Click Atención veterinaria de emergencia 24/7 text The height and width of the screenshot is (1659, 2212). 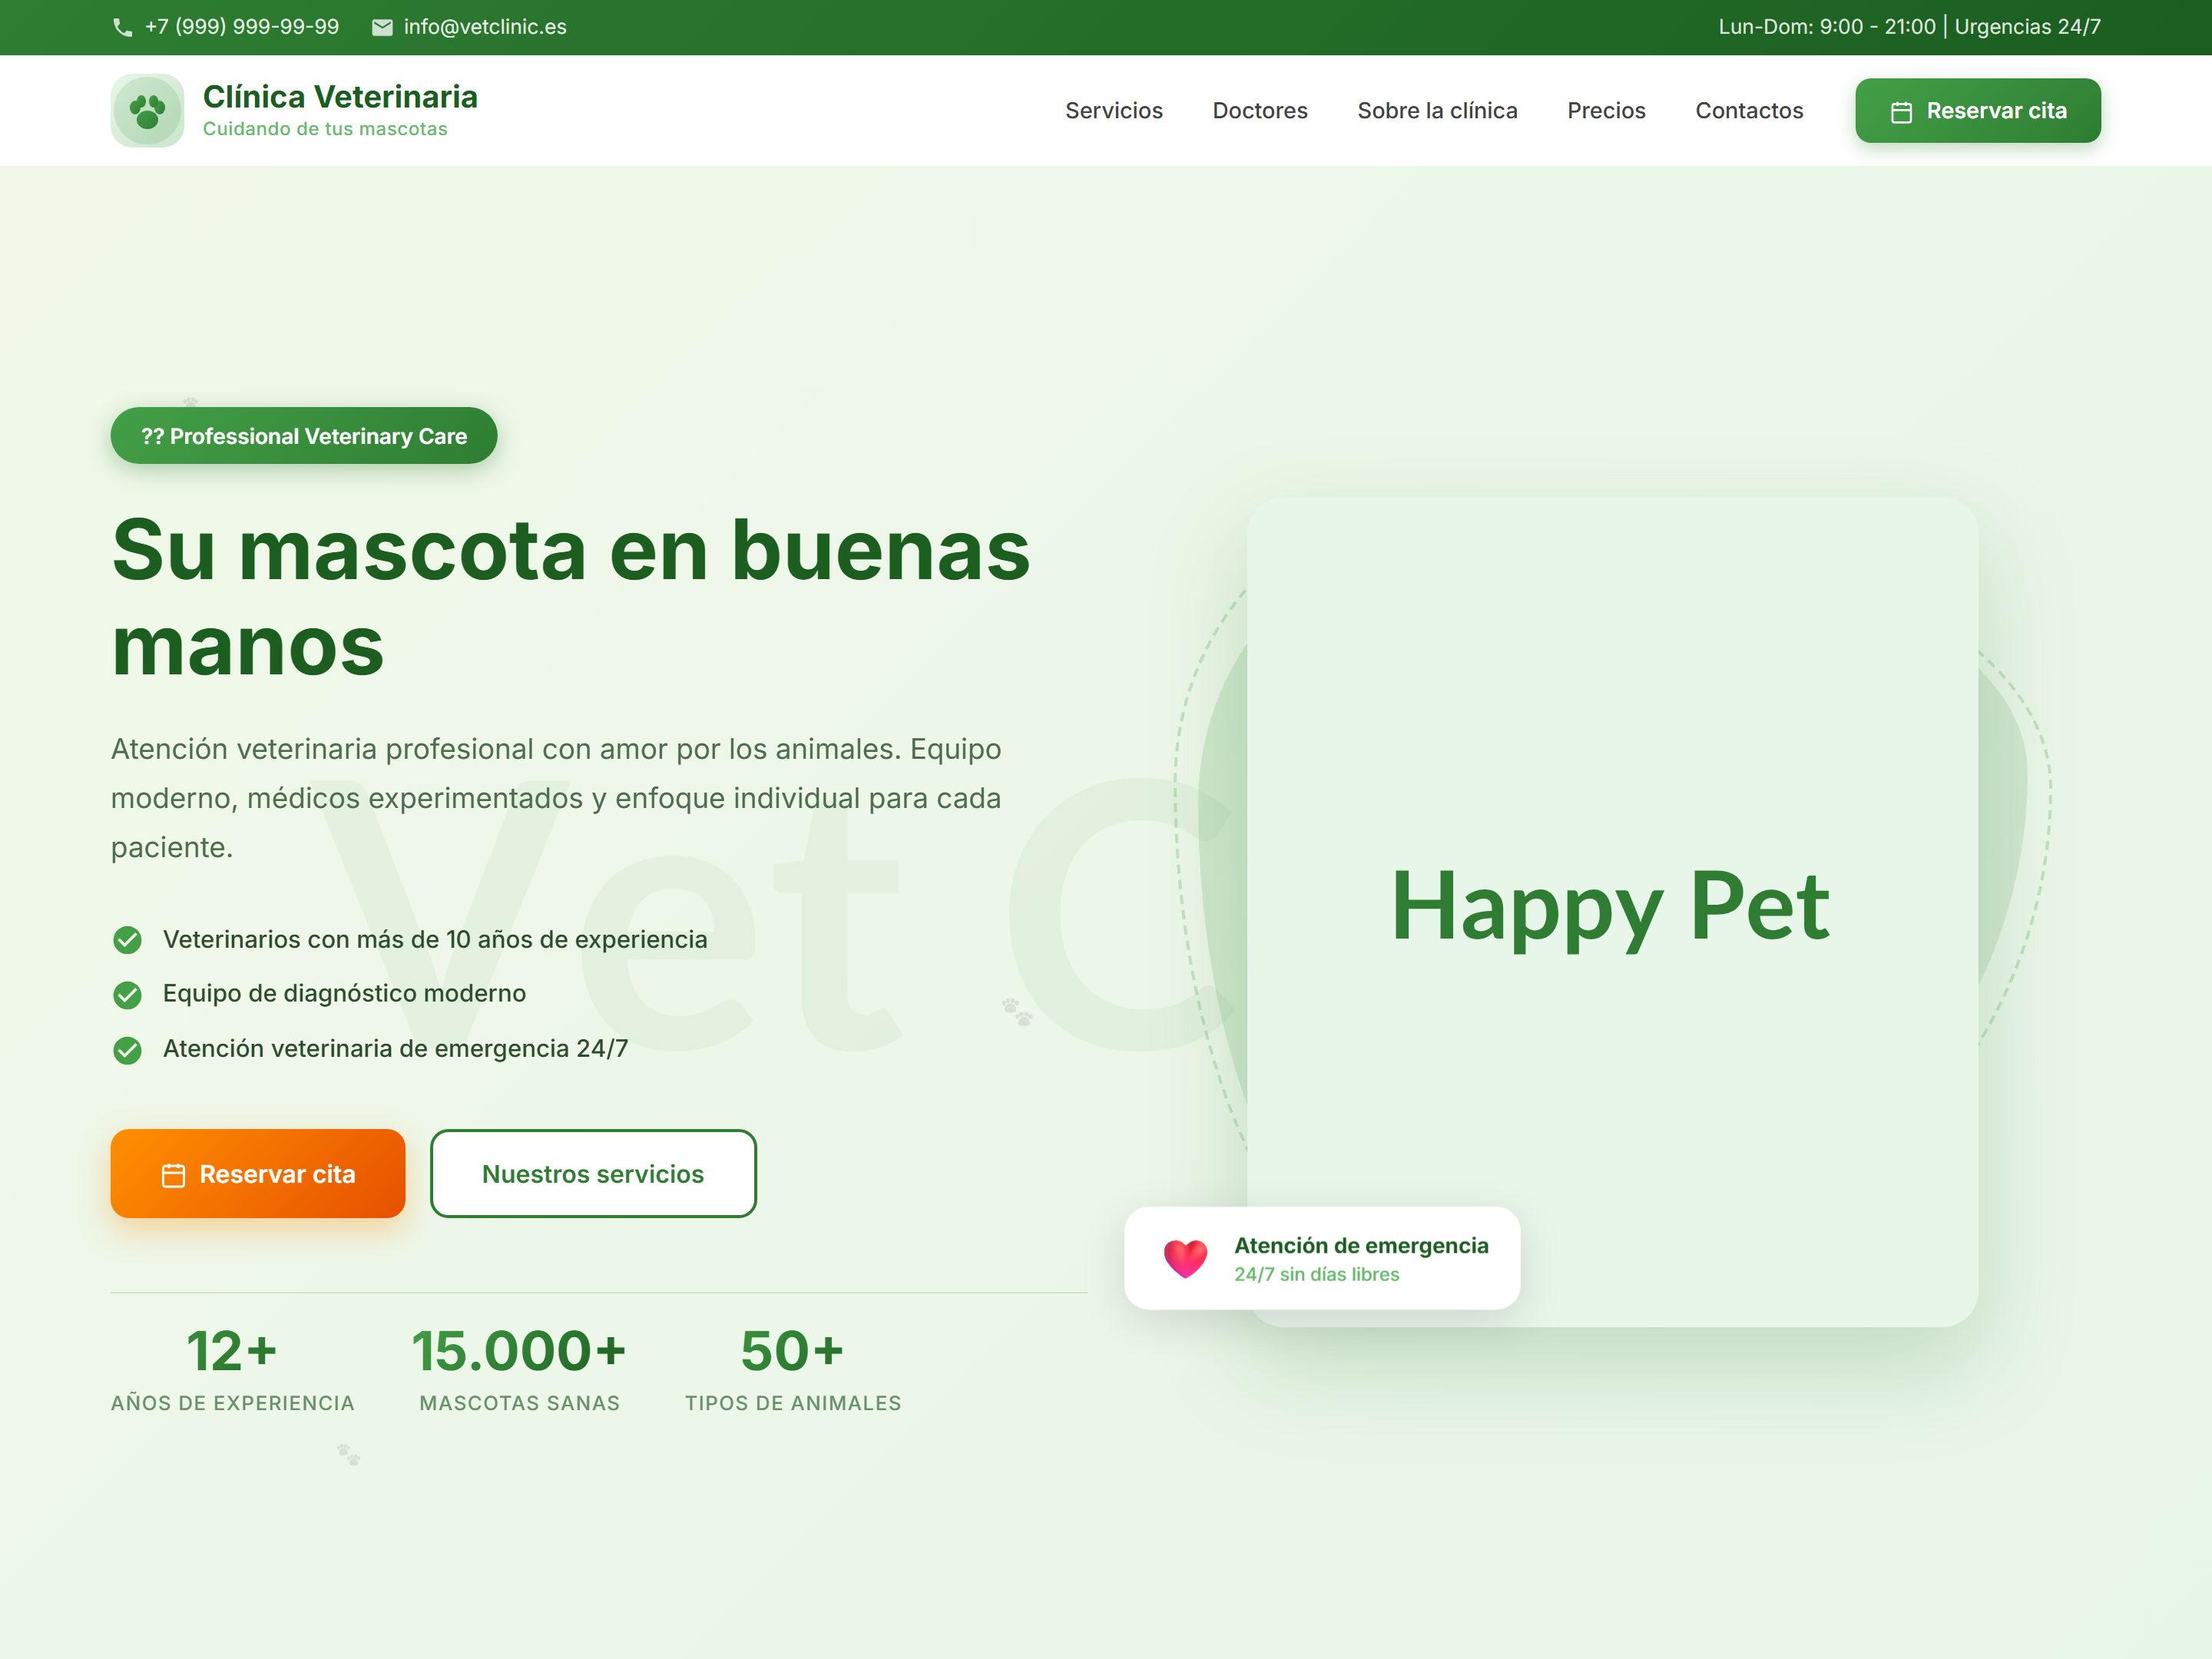point(395,1049)
